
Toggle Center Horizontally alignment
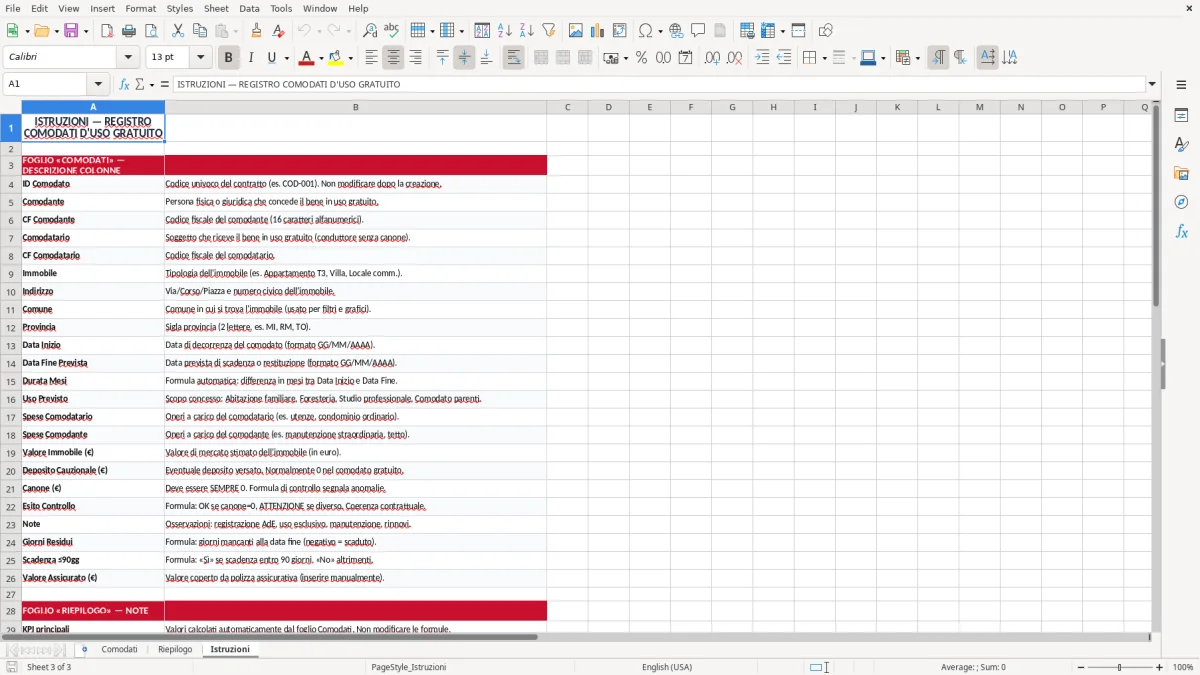pos(393,58)
